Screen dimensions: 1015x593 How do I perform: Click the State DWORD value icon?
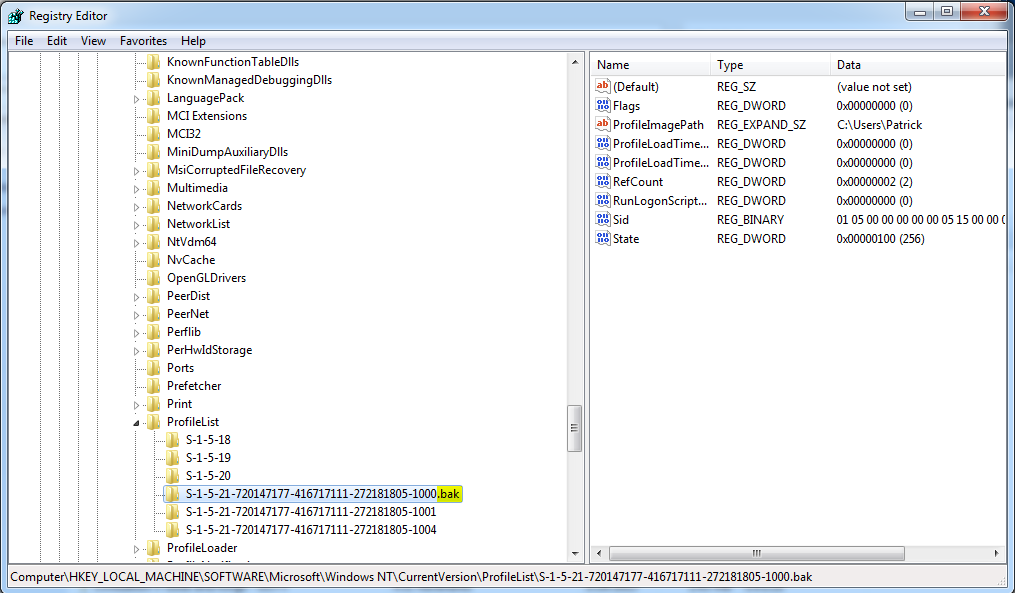[602, 239]
